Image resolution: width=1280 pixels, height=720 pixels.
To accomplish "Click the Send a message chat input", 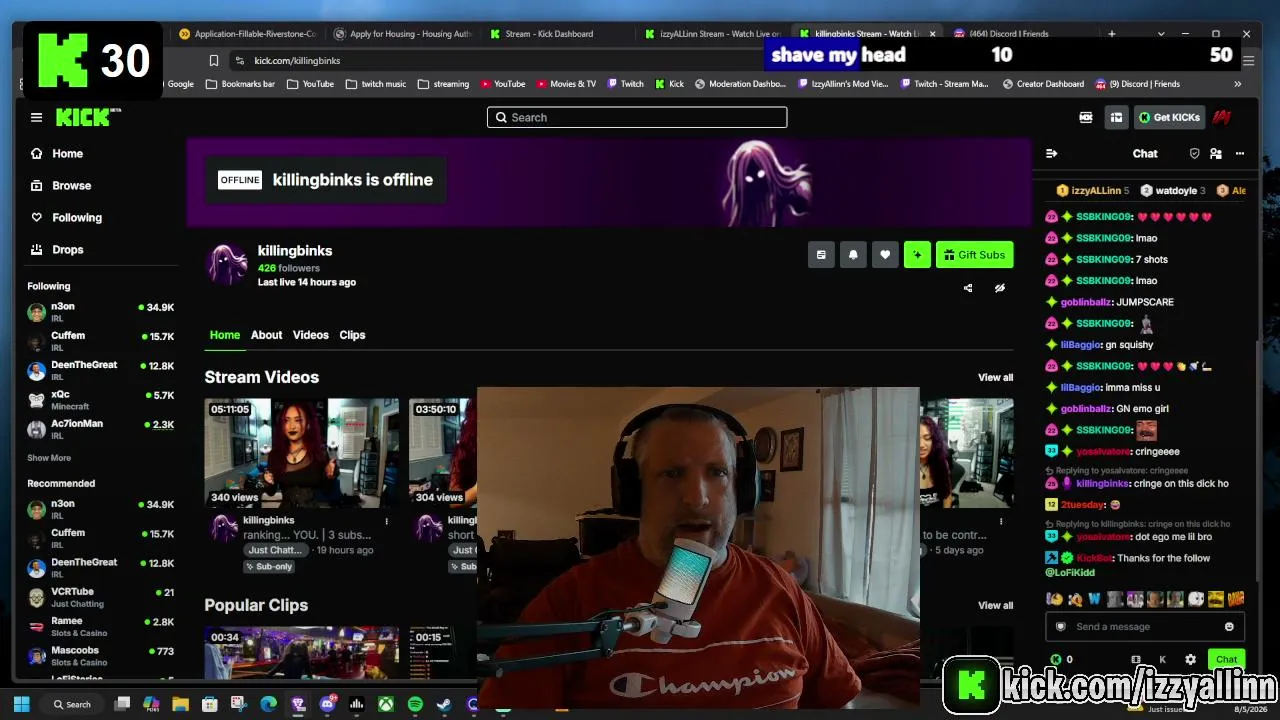I will point(1145,627).
